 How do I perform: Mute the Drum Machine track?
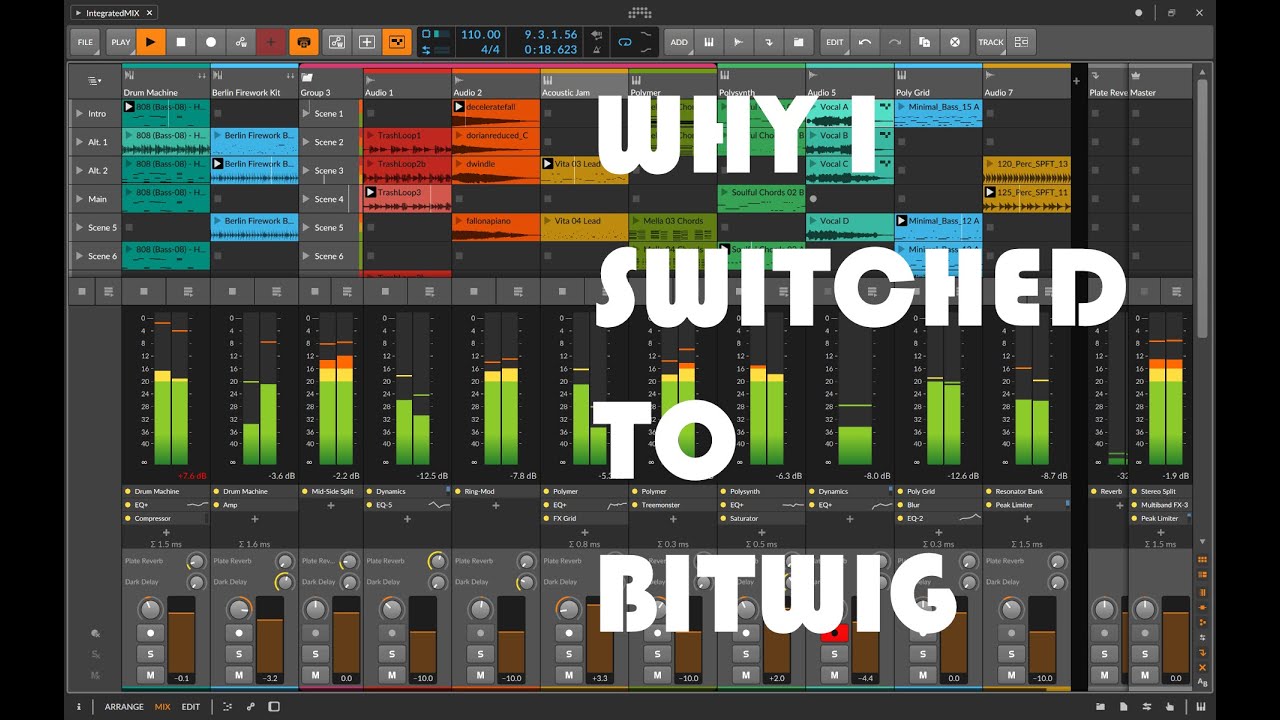pyautogui.click(x=151, y=676)
